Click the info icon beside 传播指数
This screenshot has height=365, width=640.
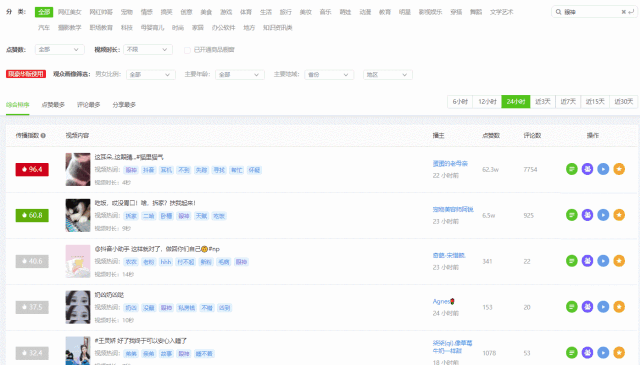(43, 136)
